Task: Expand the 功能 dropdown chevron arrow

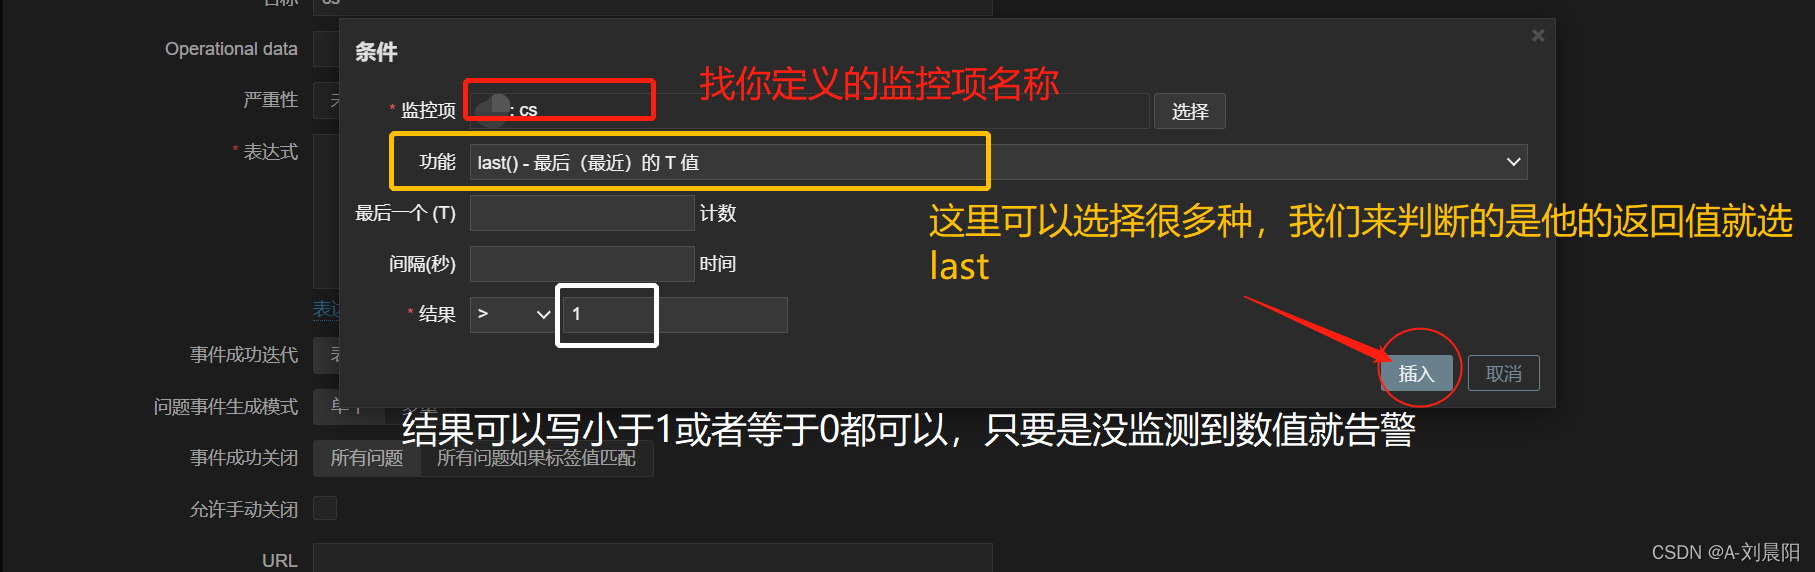Action: pyautogui.click(x=1513, y=162)
